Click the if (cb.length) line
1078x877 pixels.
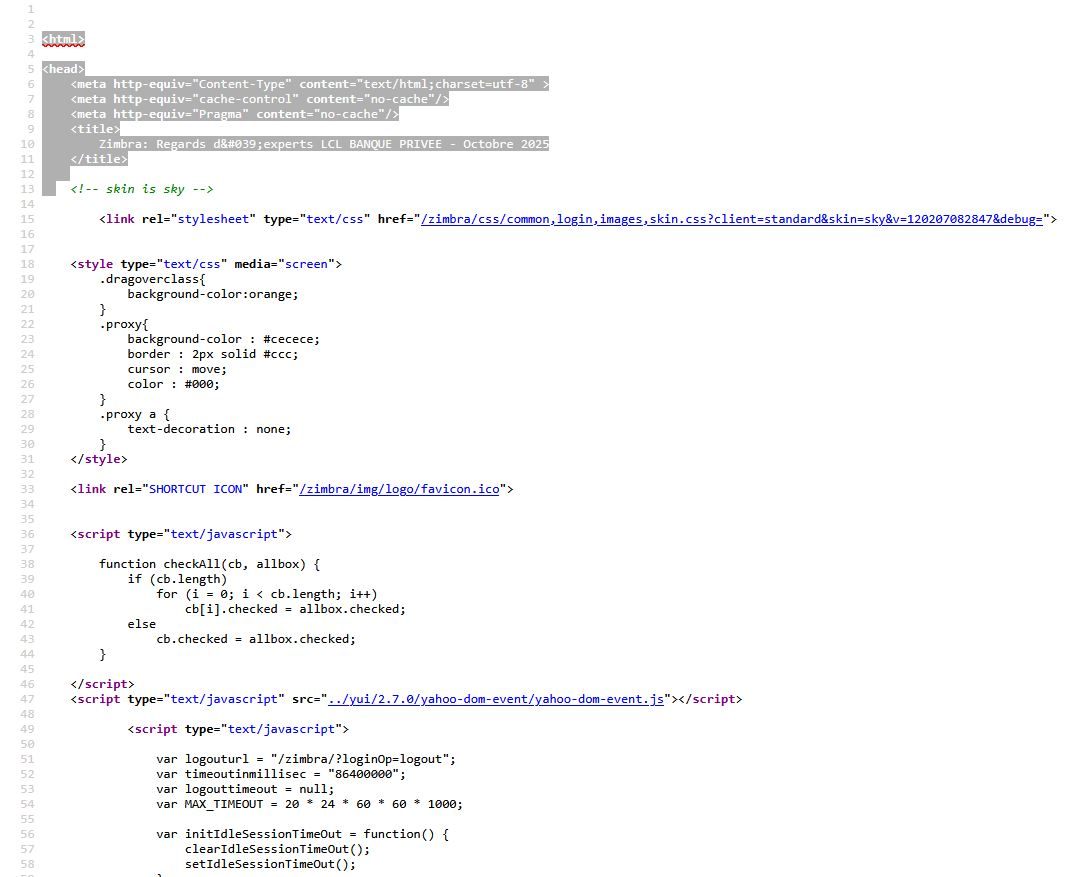pos(177,579)
